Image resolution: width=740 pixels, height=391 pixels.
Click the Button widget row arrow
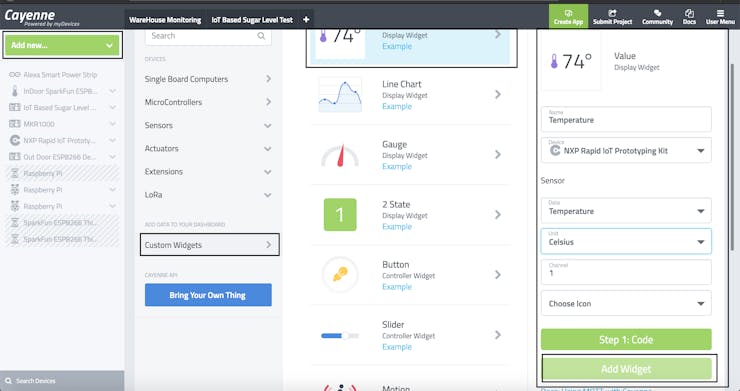(x=497, y=274)
